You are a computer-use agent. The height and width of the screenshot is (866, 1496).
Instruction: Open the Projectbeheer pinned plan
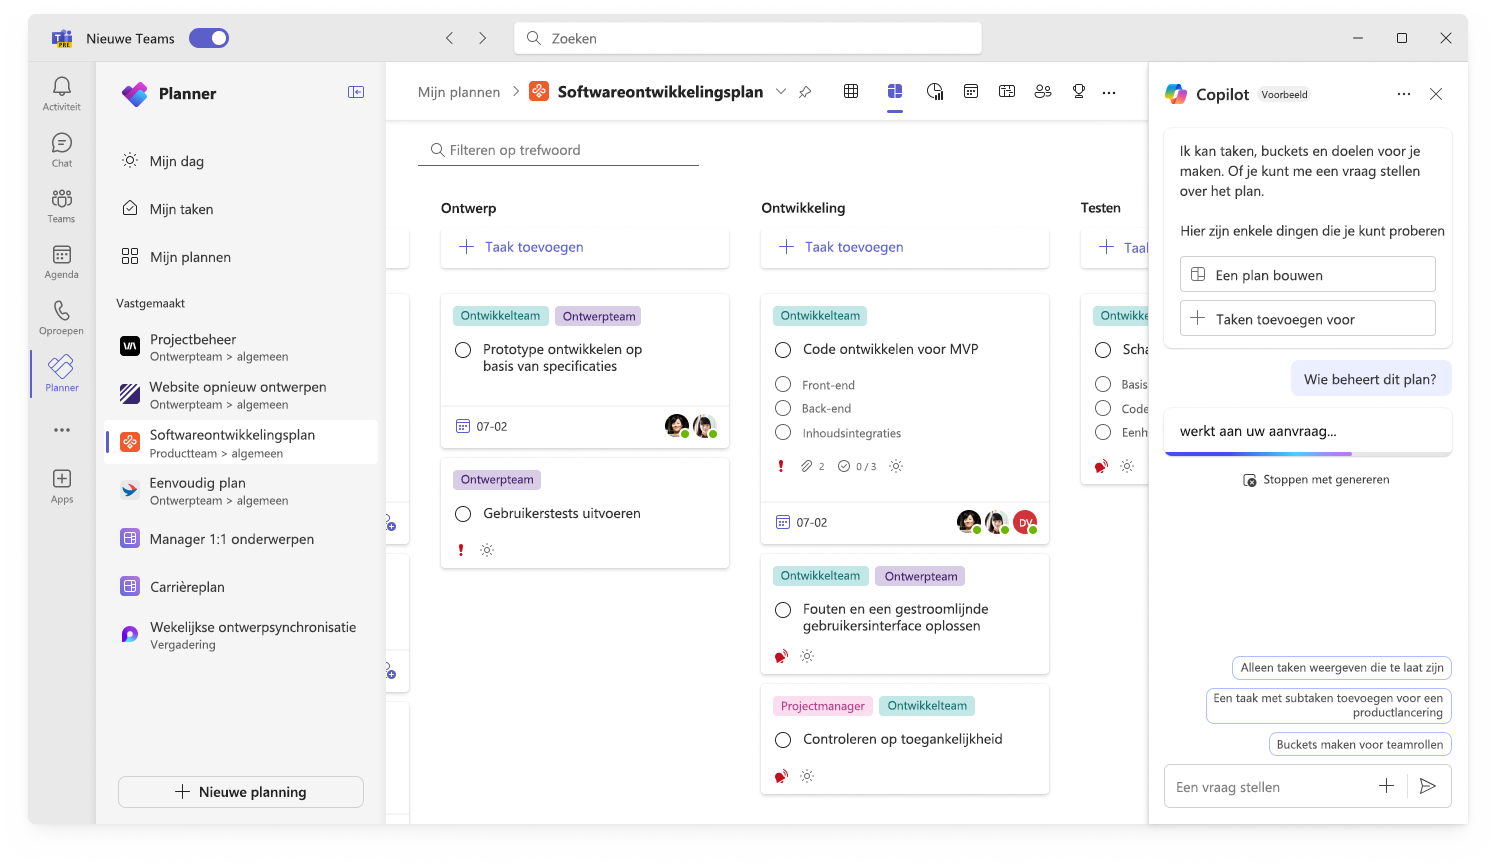pos(241,347)
